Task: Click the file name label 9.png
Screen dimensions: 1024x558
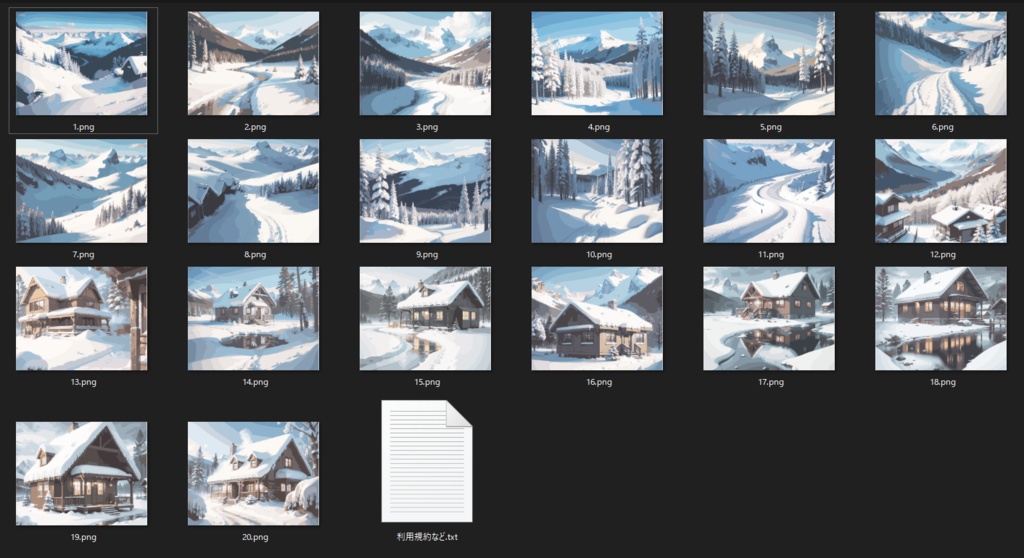Action: coord(427,255)
